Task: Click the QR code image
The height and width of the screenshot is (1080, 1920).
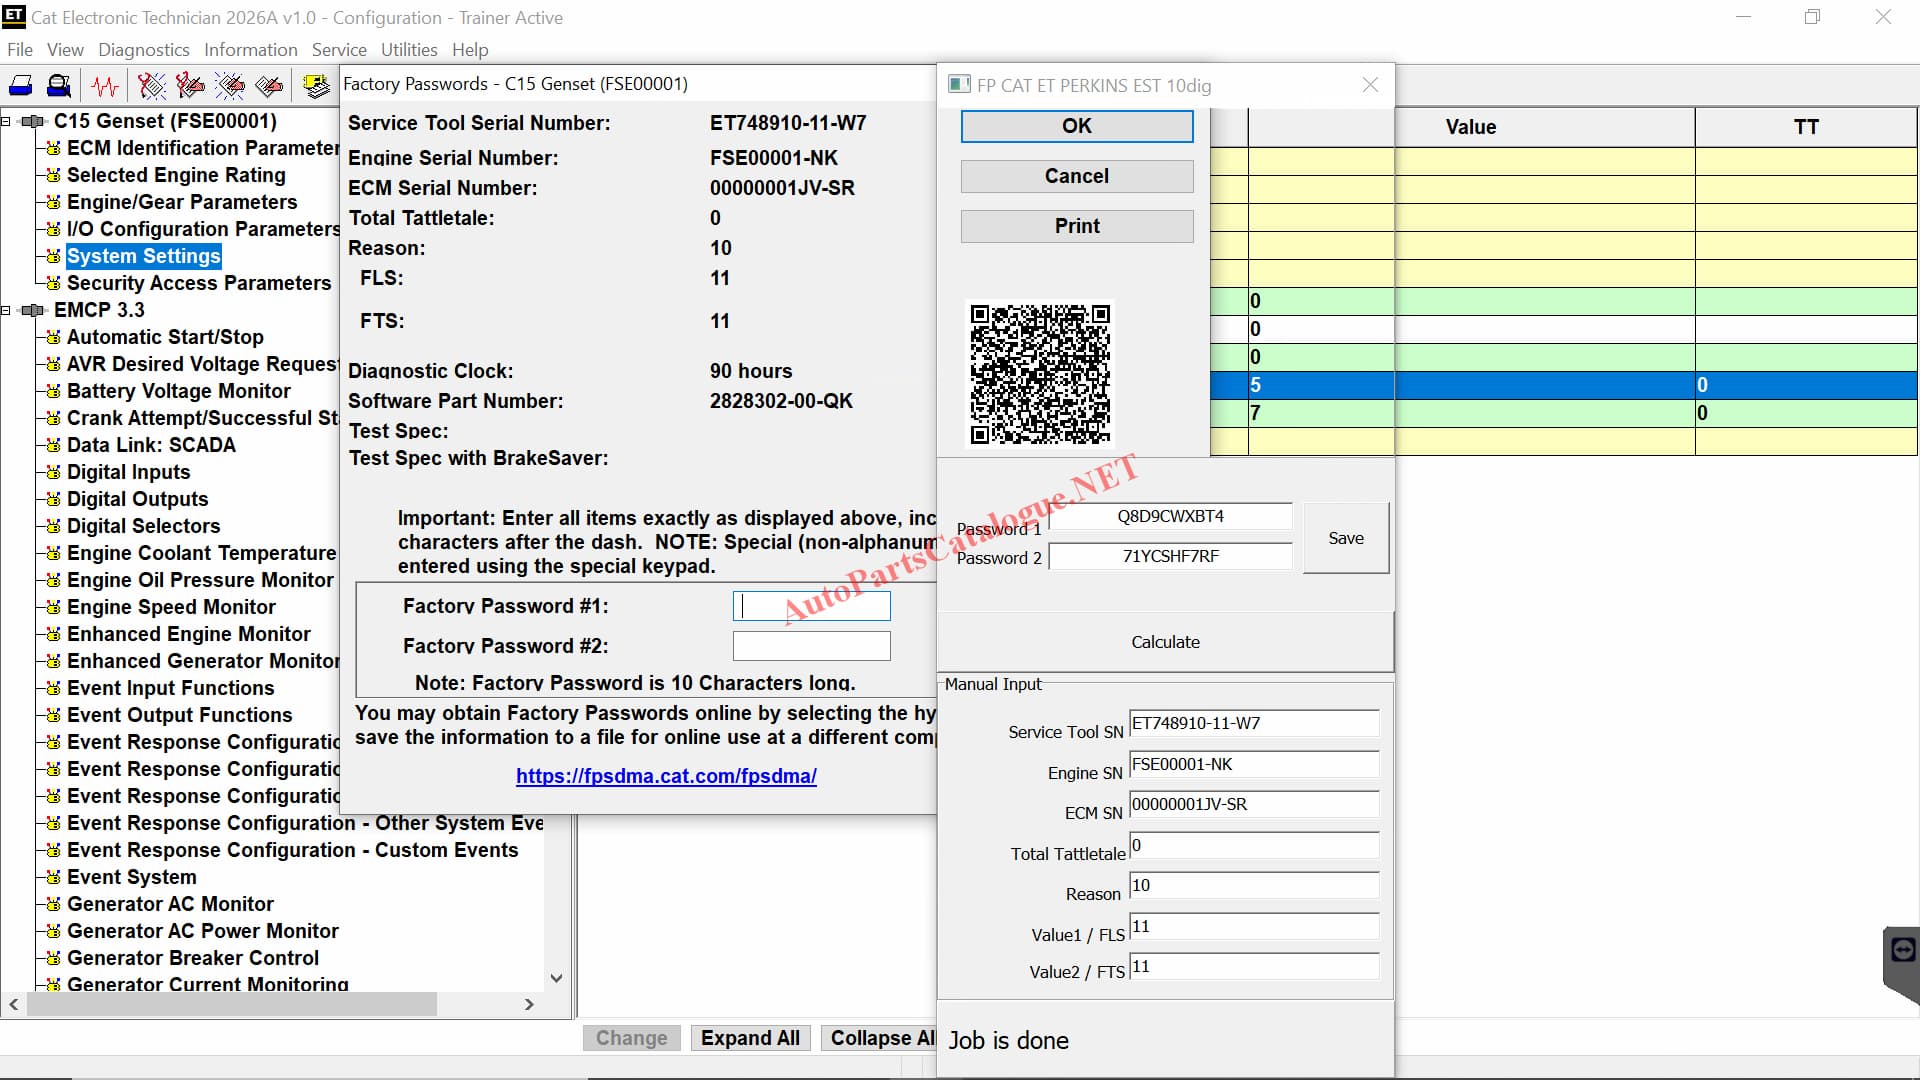Action: click(1040, 374)
